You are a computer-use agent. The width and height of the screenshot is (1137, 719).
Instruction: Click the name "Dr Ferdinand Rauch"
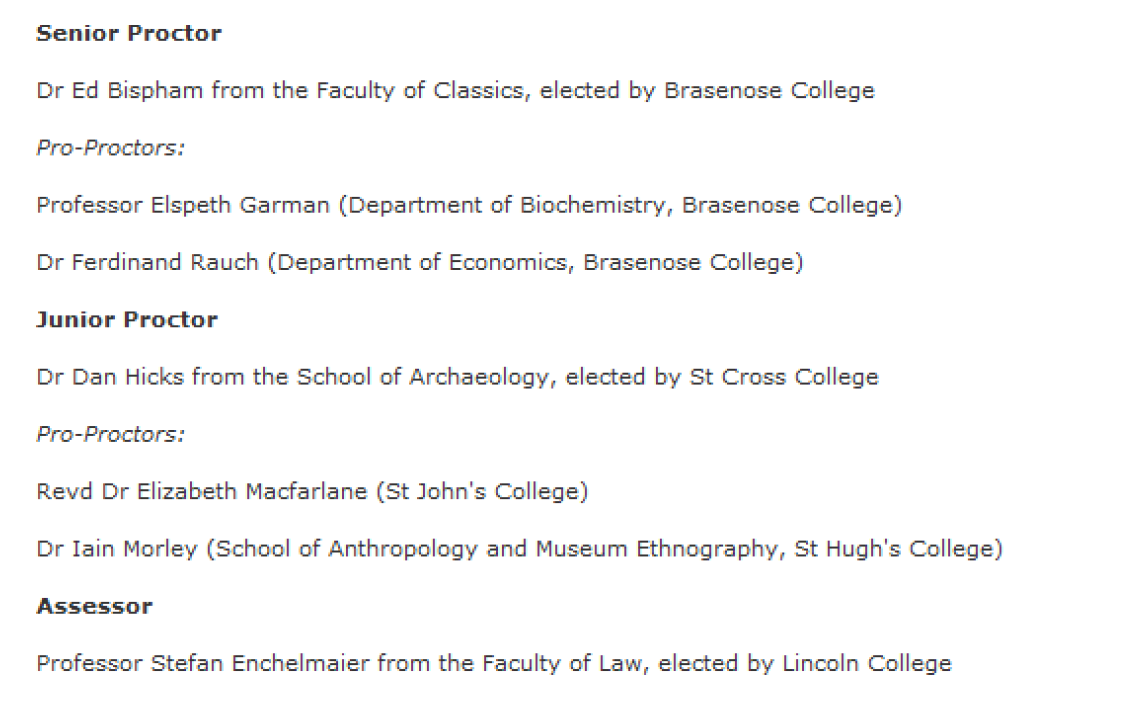tap(147, 263)
